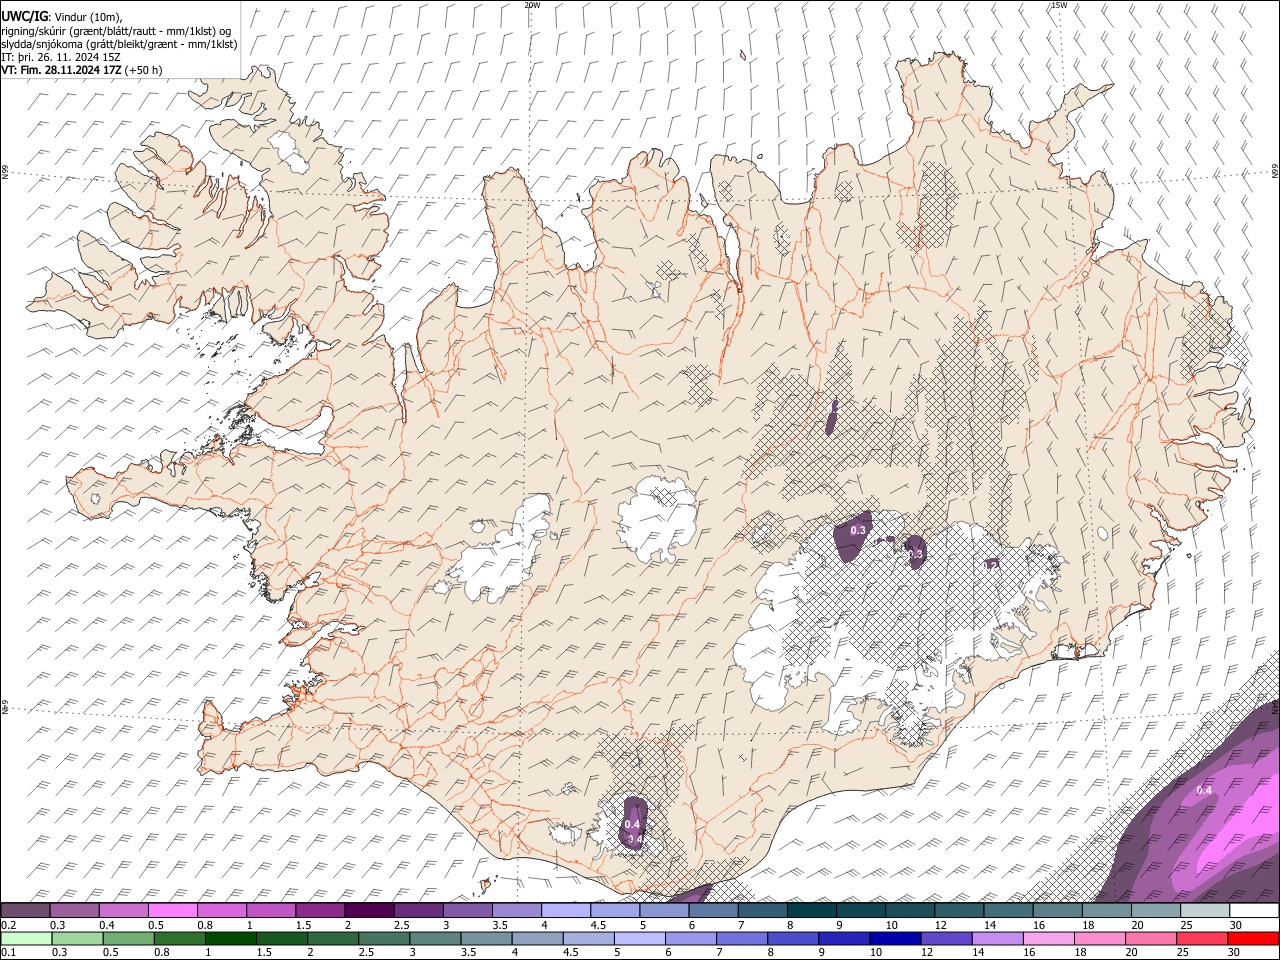The image size is (1280, 960).
Task: Click the light lavender swatch labeled 4 in upper scale
Action: (x=565, y=911)
